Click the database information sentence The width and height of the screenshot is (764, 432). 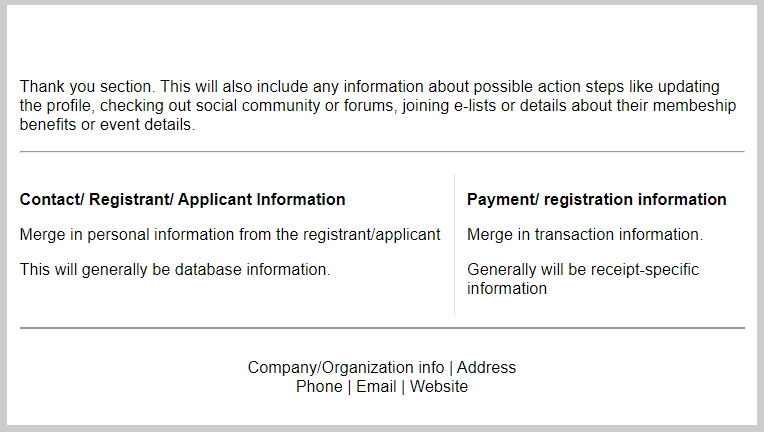[175, 269]
